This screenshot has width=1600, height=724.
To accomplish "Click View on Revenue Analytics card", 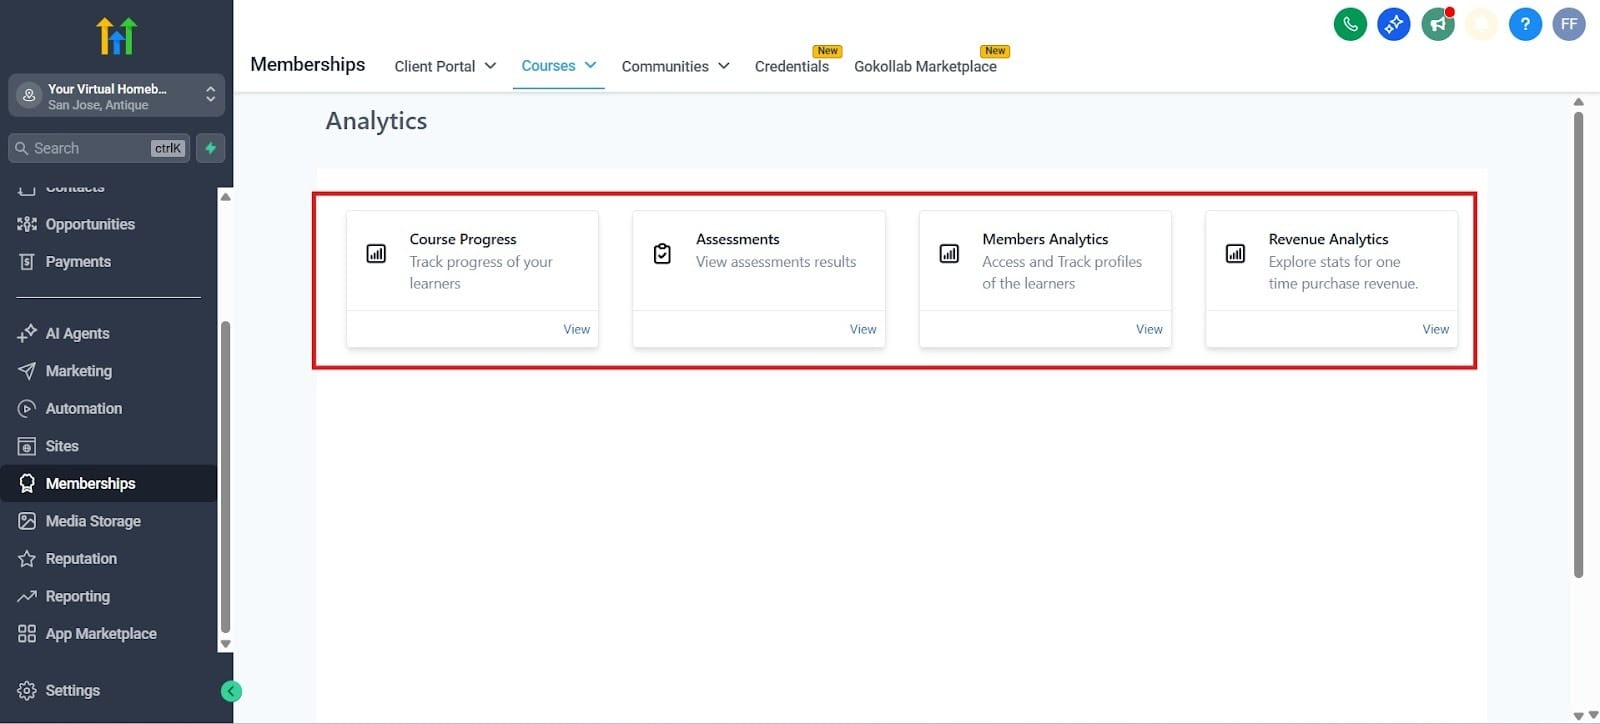I will (1435, 329).
